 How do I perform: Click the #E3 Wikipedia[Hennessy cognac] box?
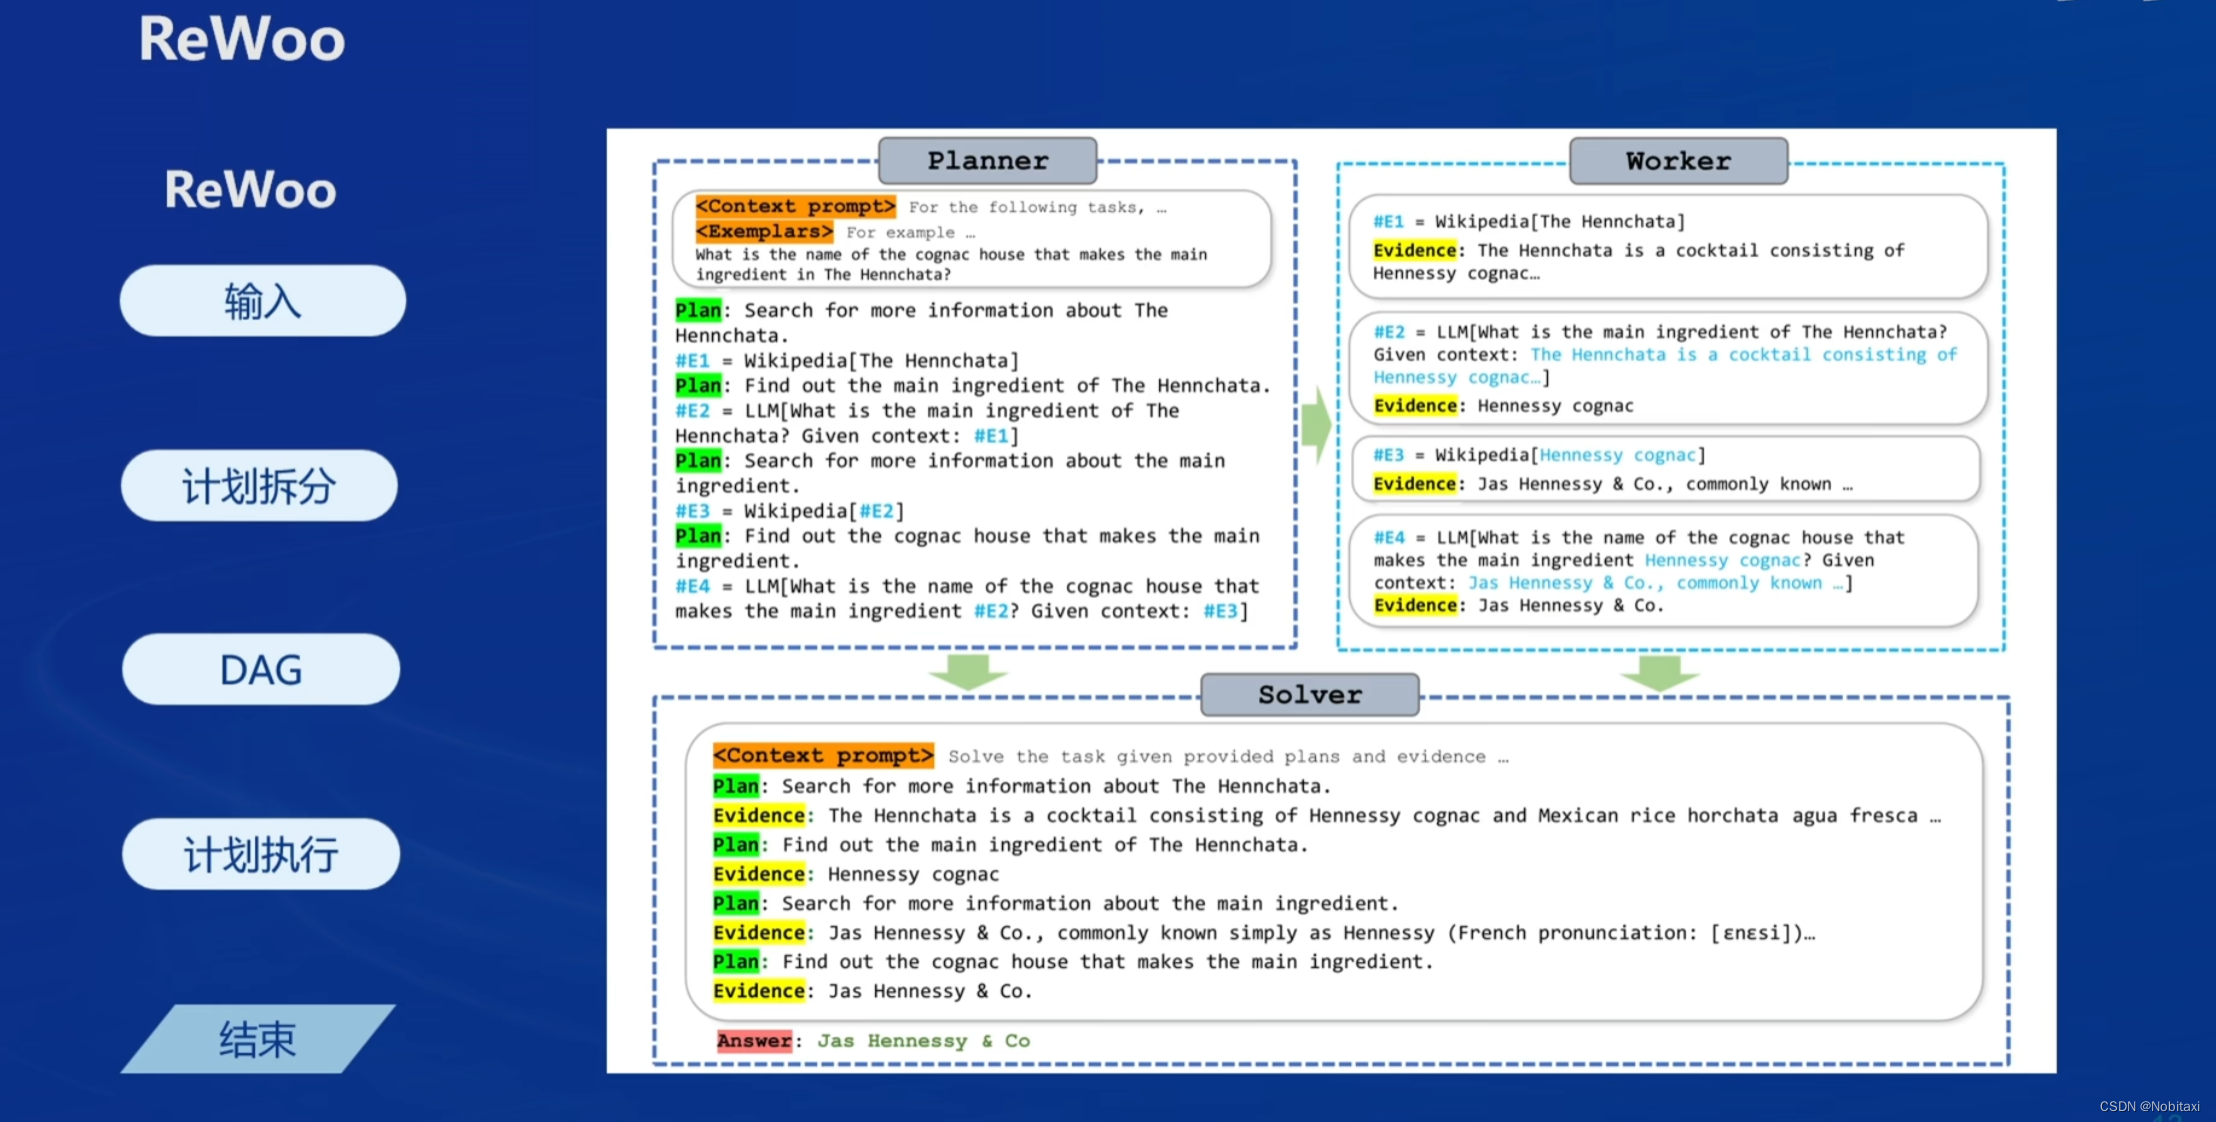1665,469
